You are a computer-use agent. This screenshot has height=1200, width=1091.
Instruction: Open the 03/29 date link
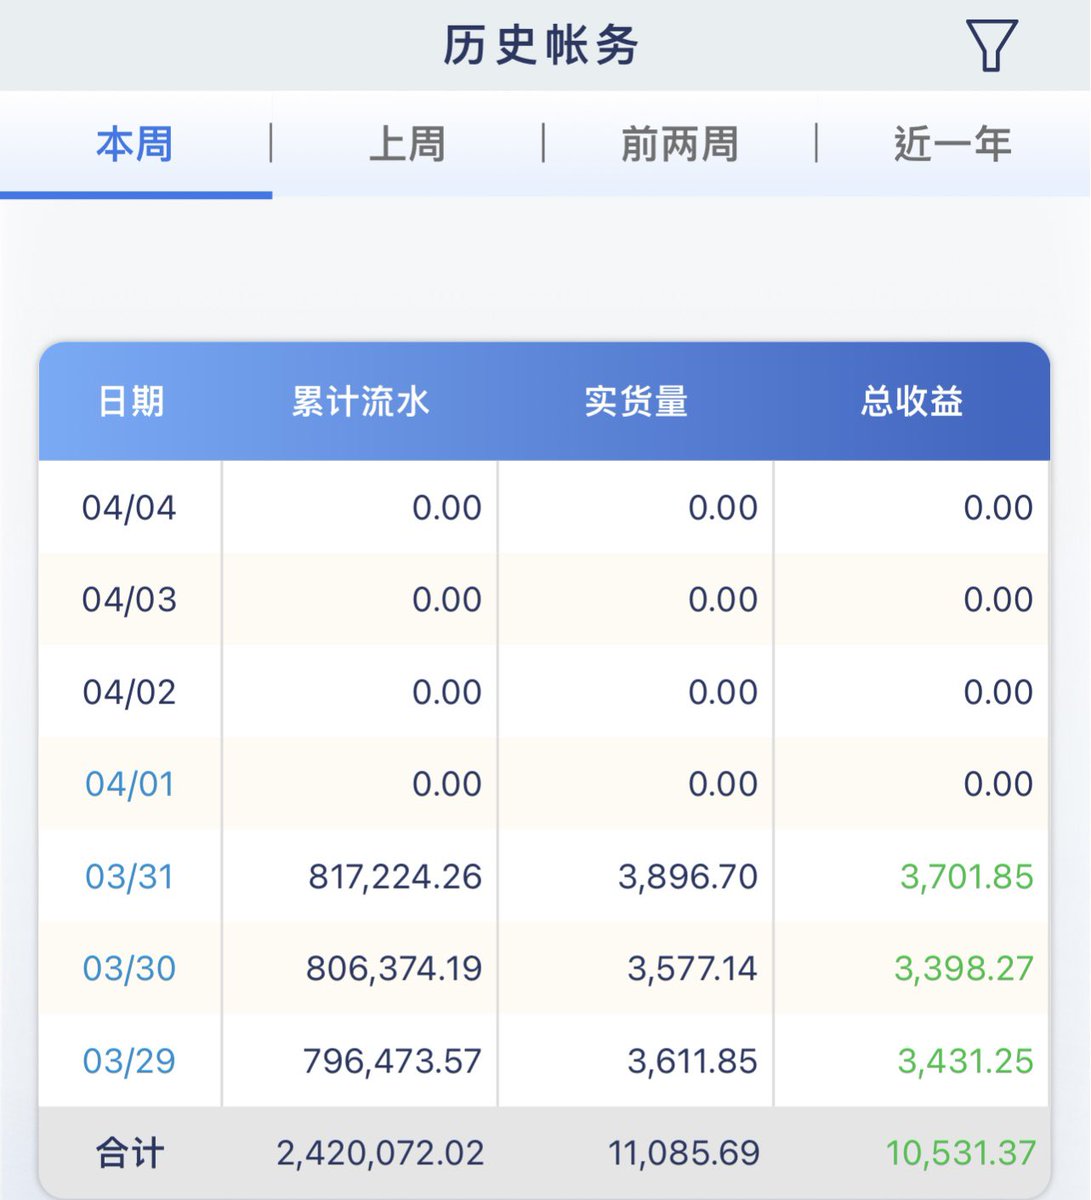[x=130, y=1061]
